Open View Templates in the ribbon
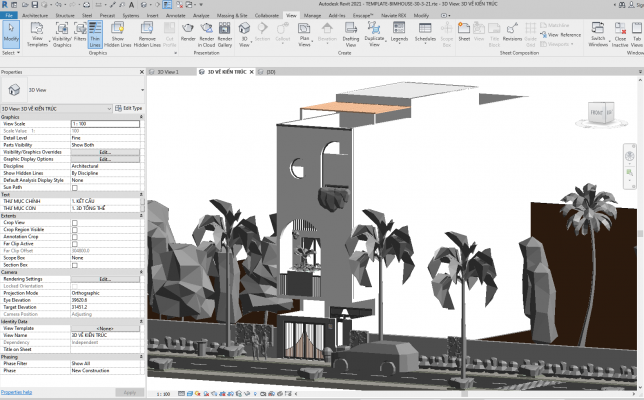 pos(37,35)
